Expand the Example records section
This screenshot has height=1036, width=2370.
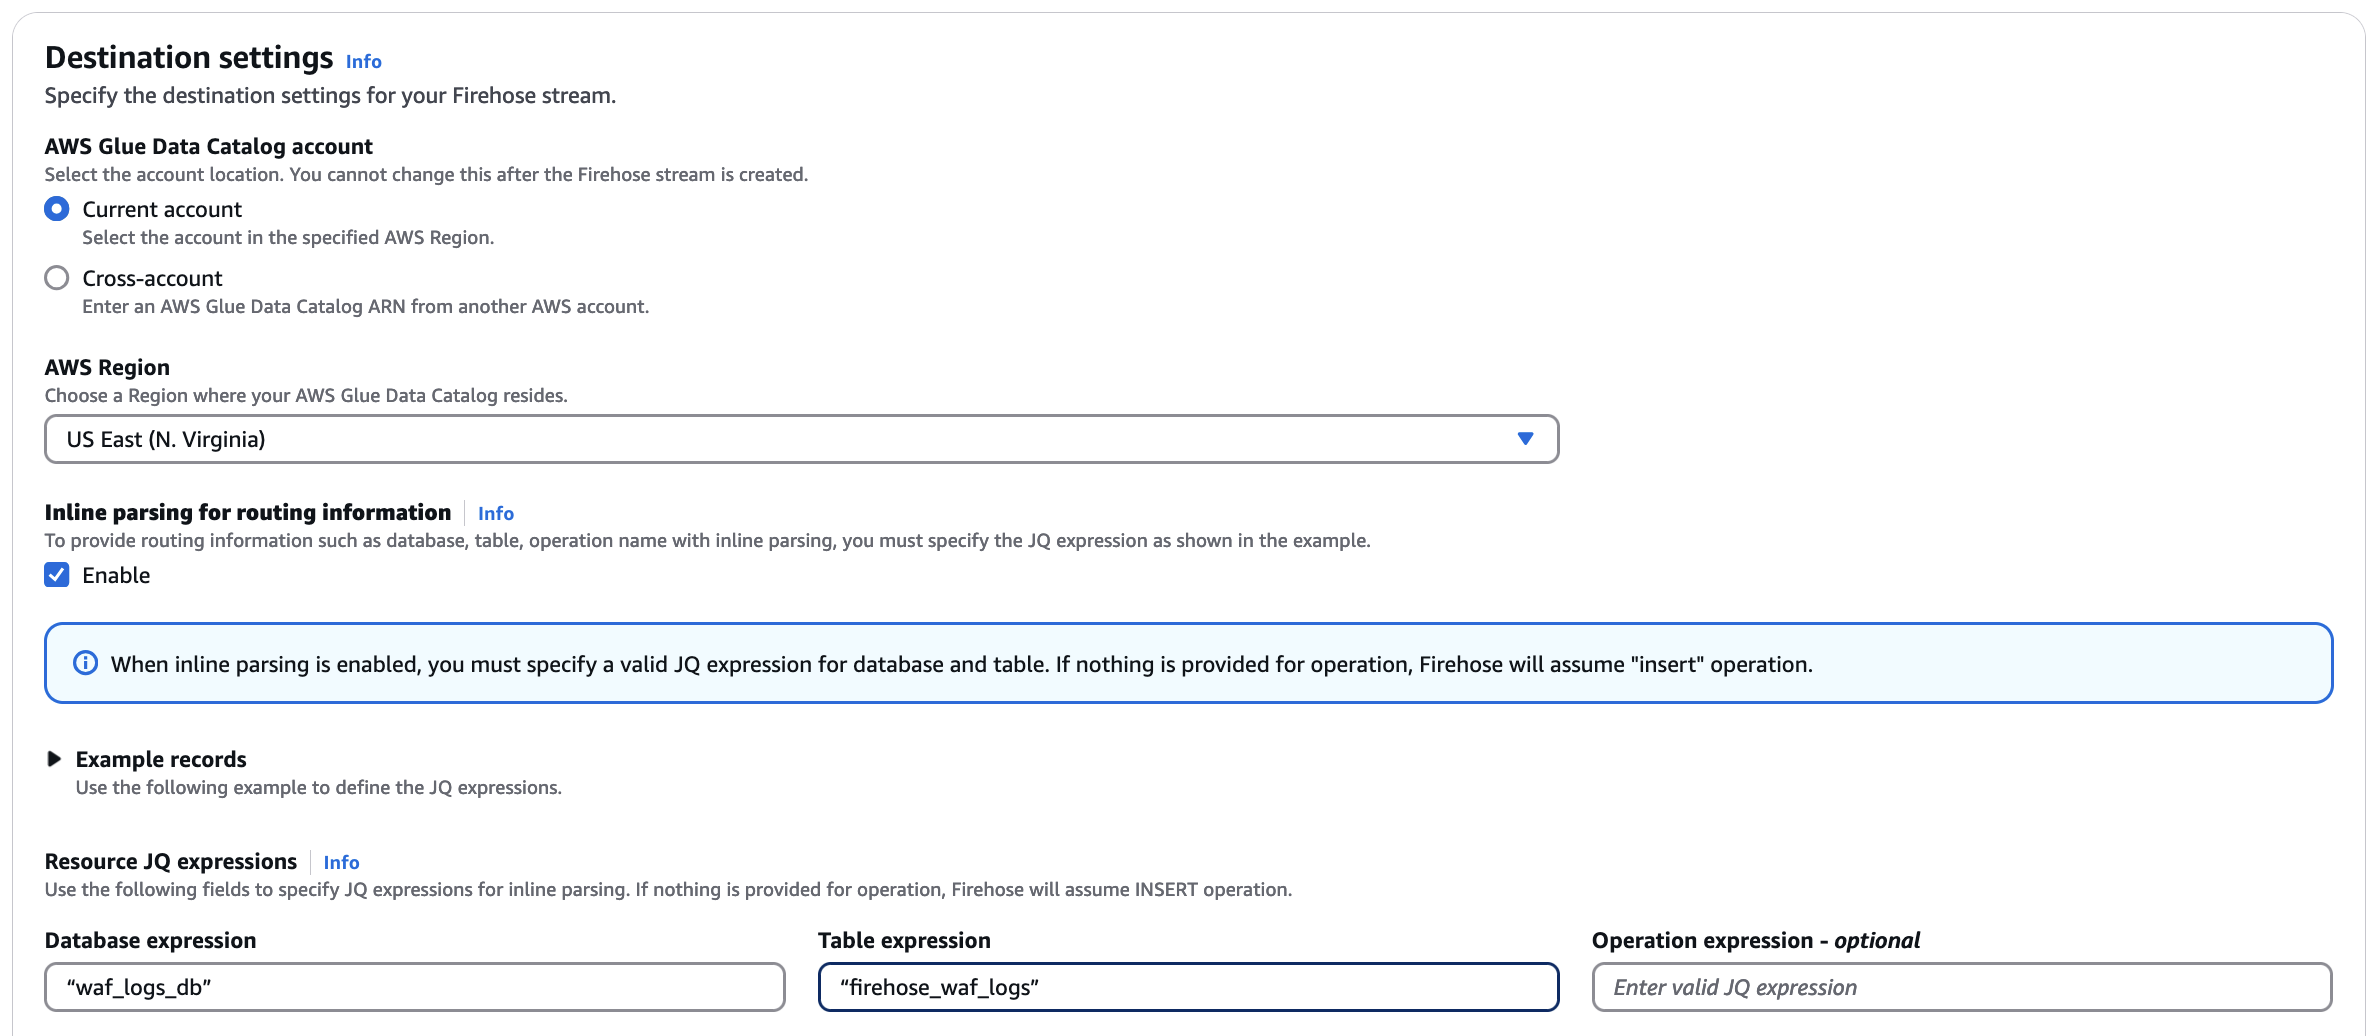click(x=161, y=759)
